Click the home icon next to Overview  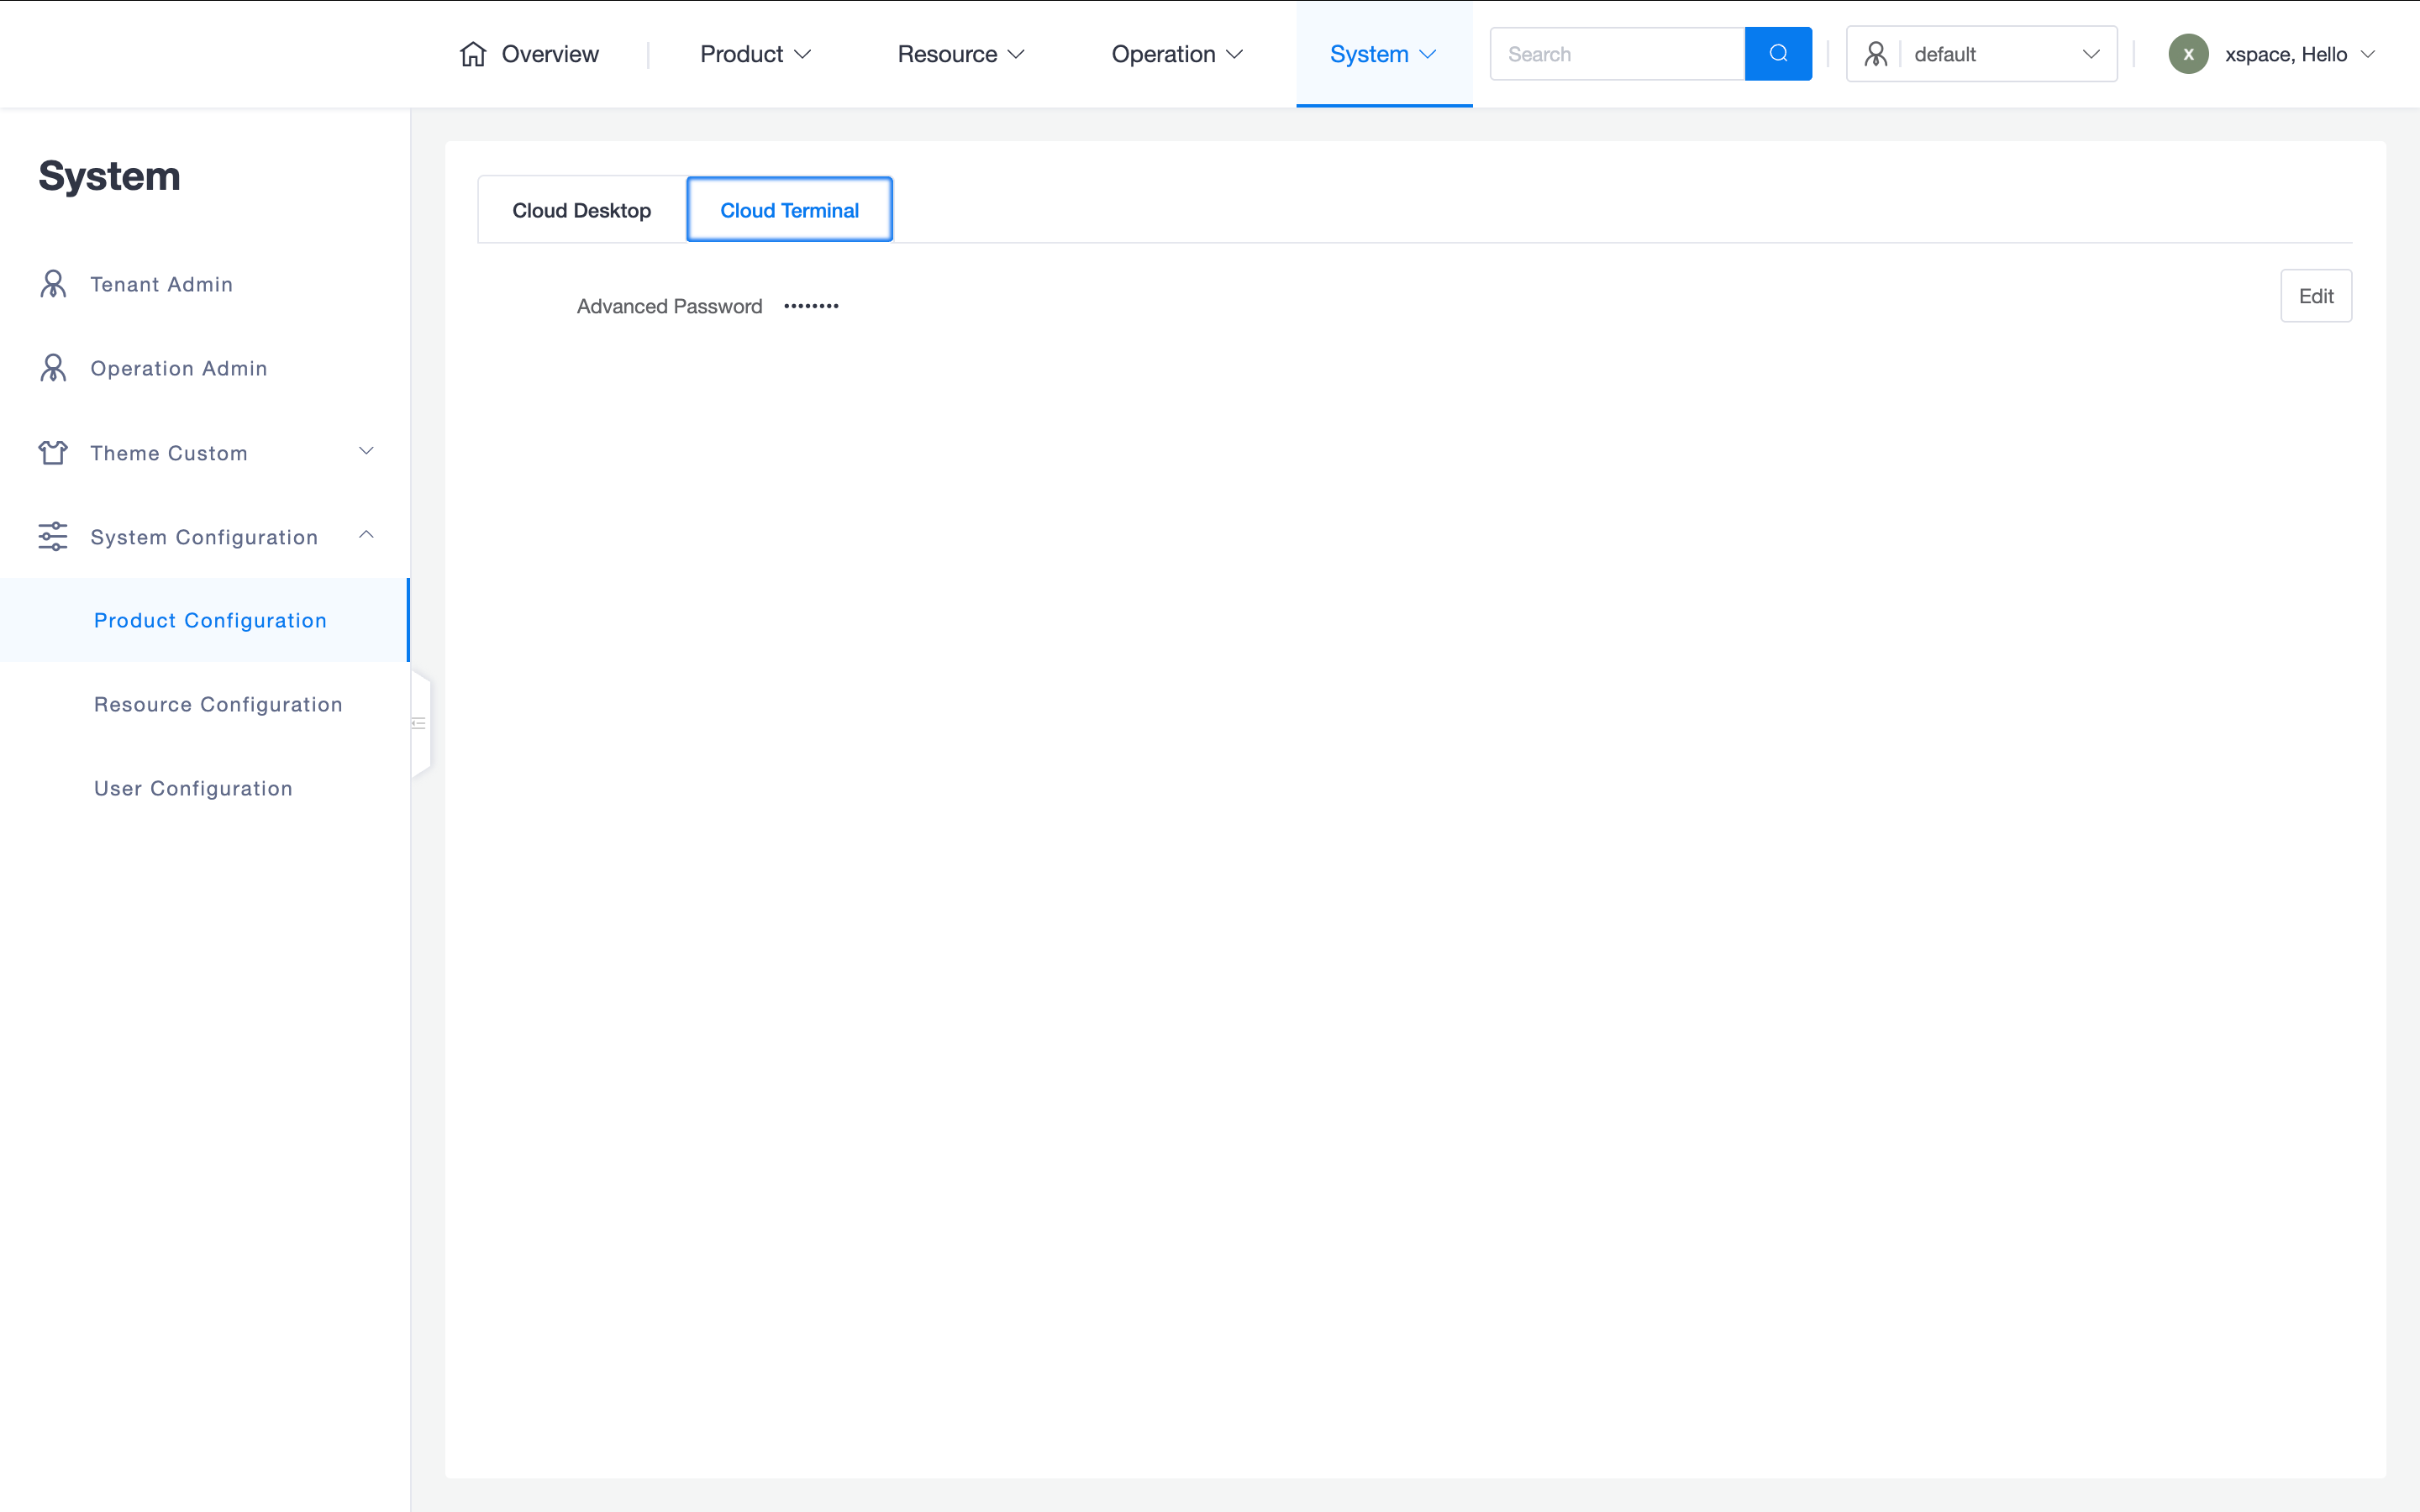(x=473, y=54)
